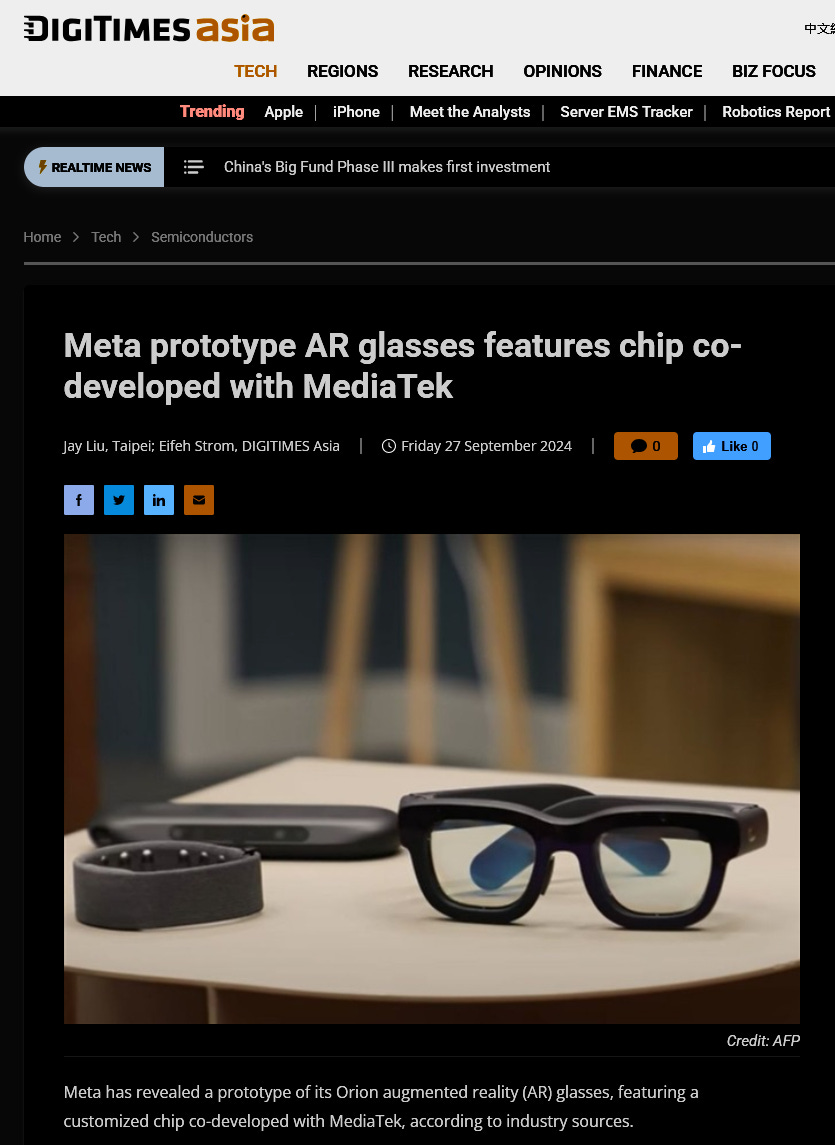Screen dimensions: 835x1145
Task: Open the FINANCE menu
Action: 667,71
